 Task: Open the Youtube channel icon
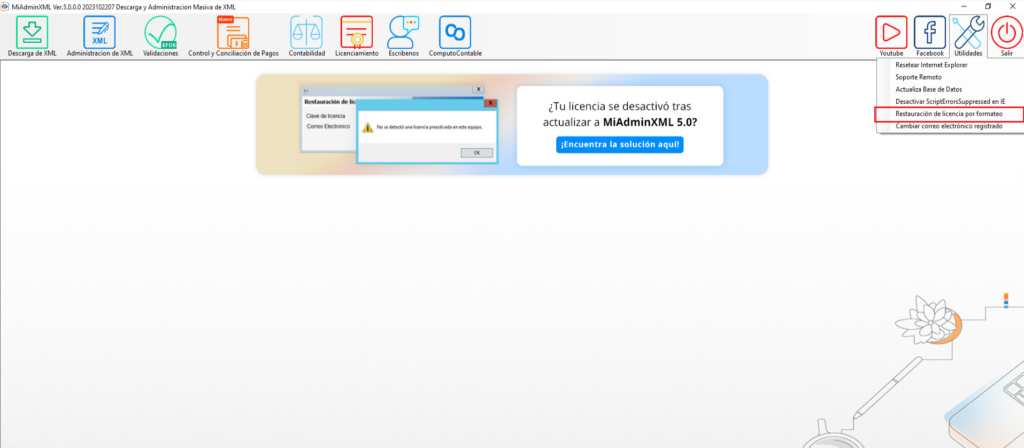(x=891, y=36)
